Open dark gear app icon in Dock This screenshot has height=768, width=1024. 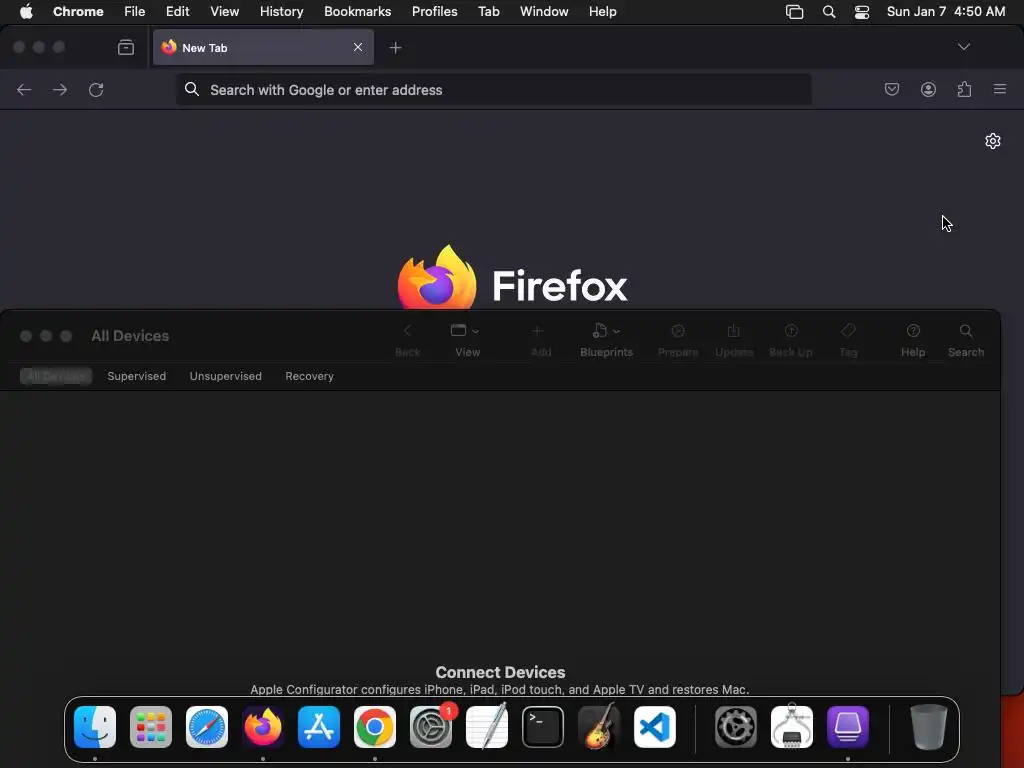736,727
